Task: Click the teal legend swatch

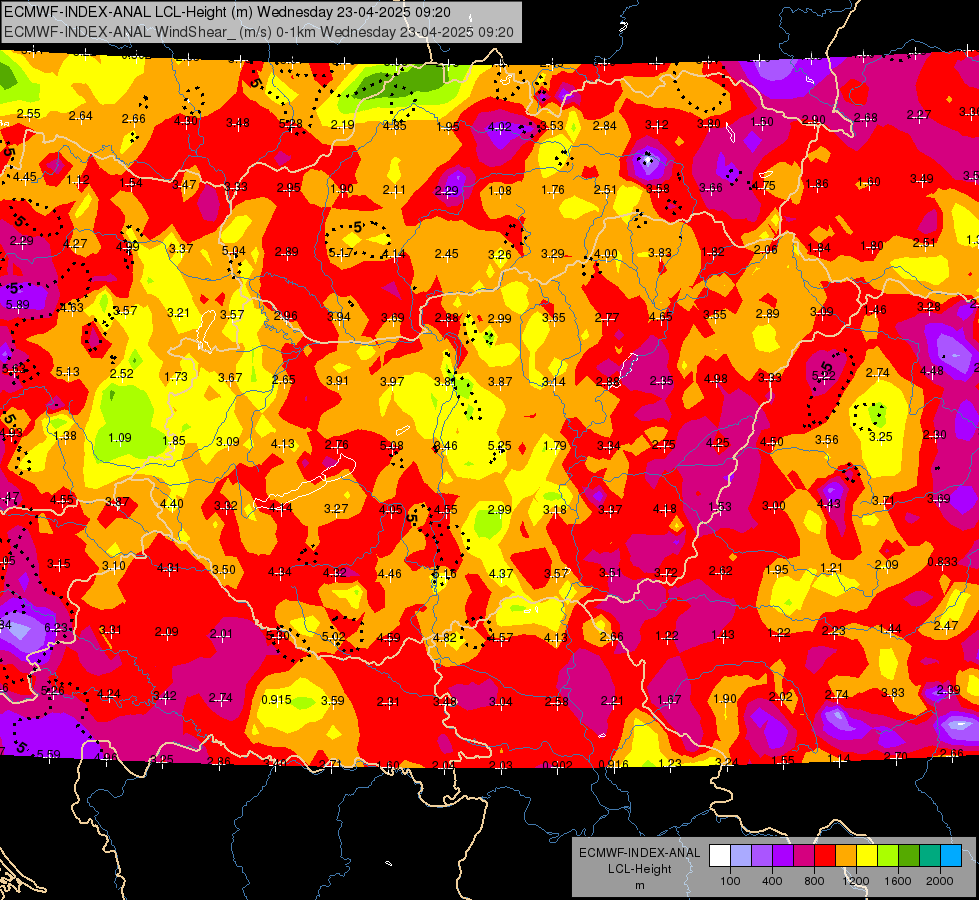Action: coord(930,856)
